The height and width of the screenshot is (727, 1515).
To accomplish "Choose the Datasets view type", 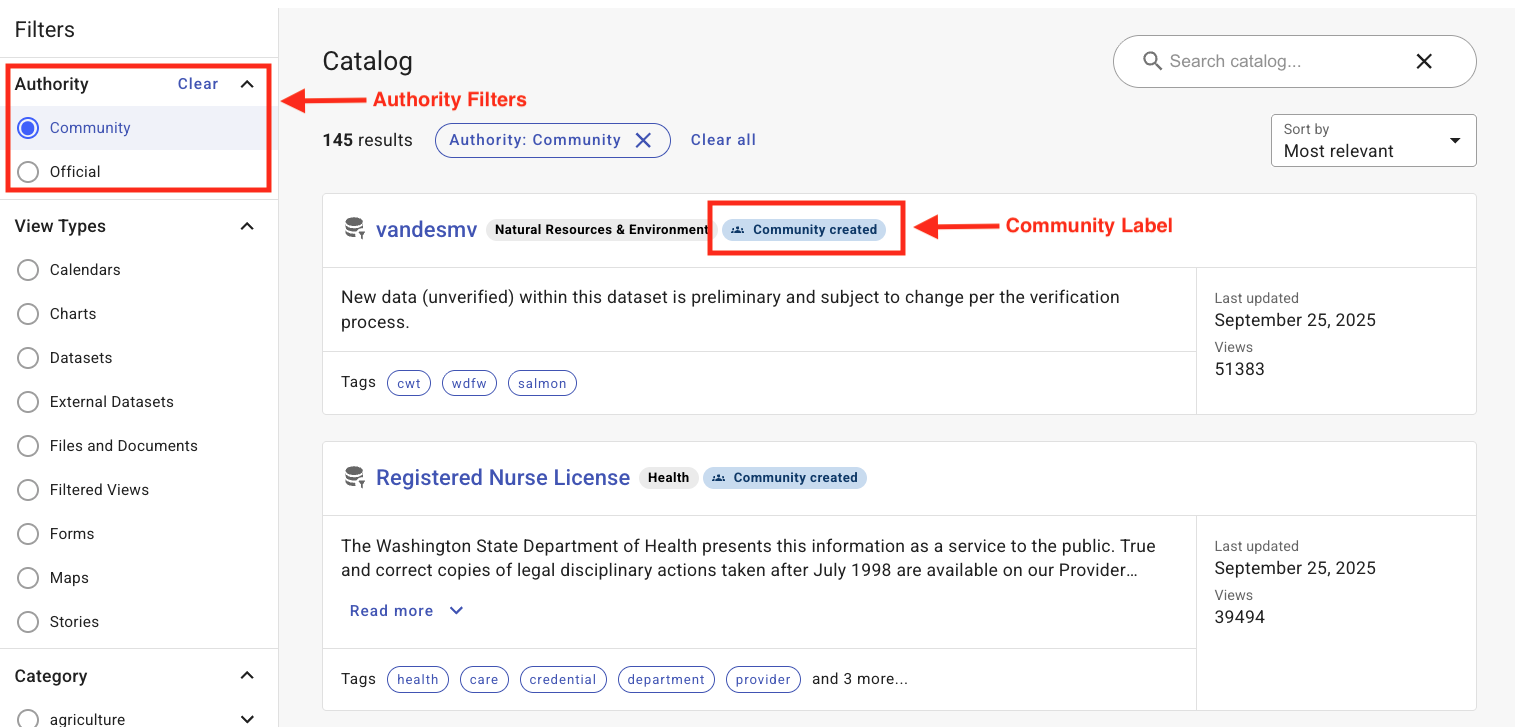I will point(28,358).
